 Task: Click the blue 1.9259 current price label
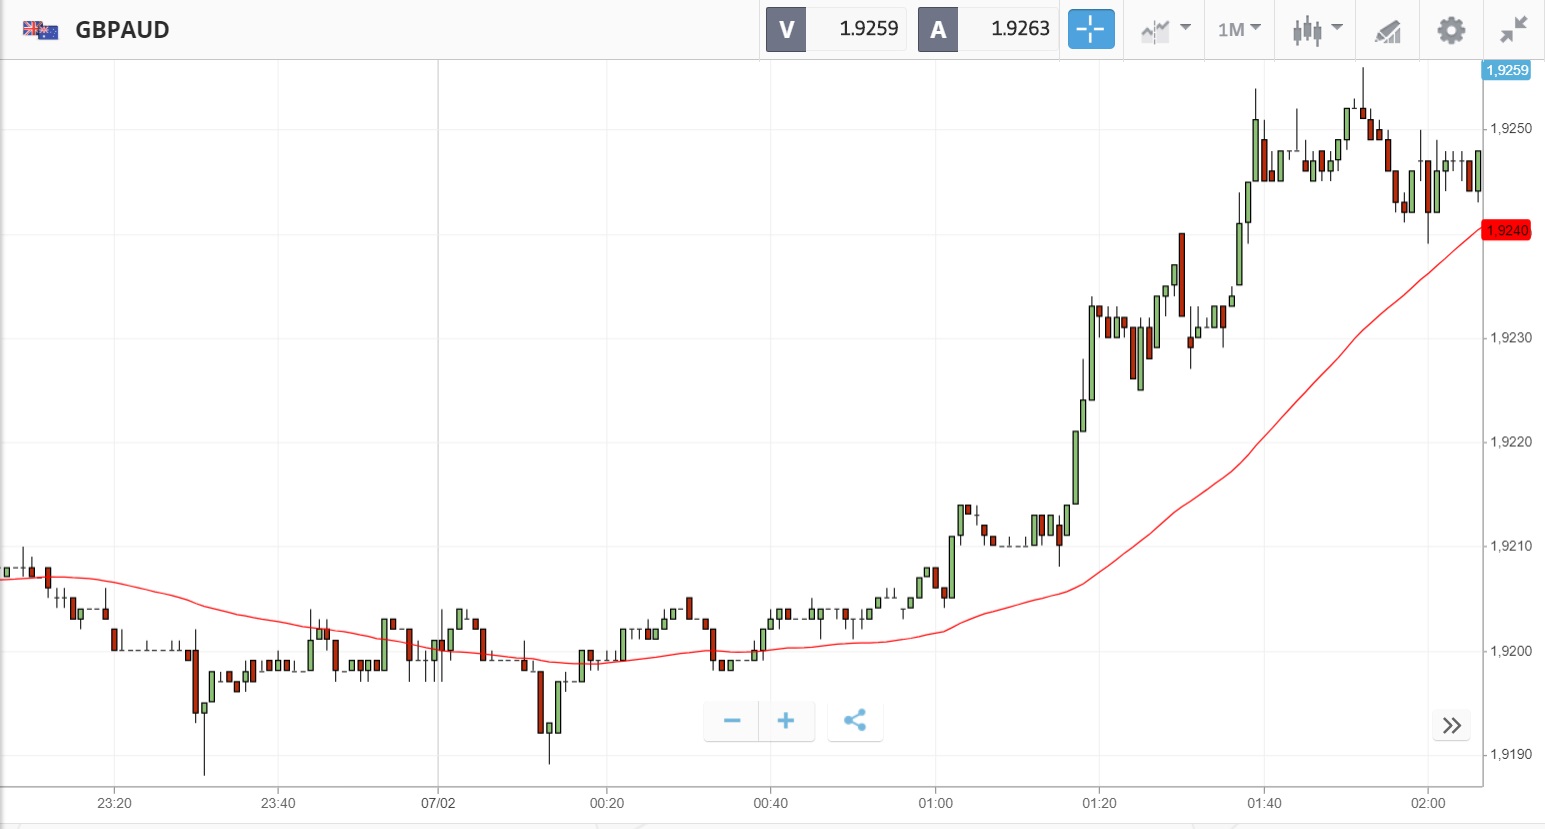click(1506, 70)
